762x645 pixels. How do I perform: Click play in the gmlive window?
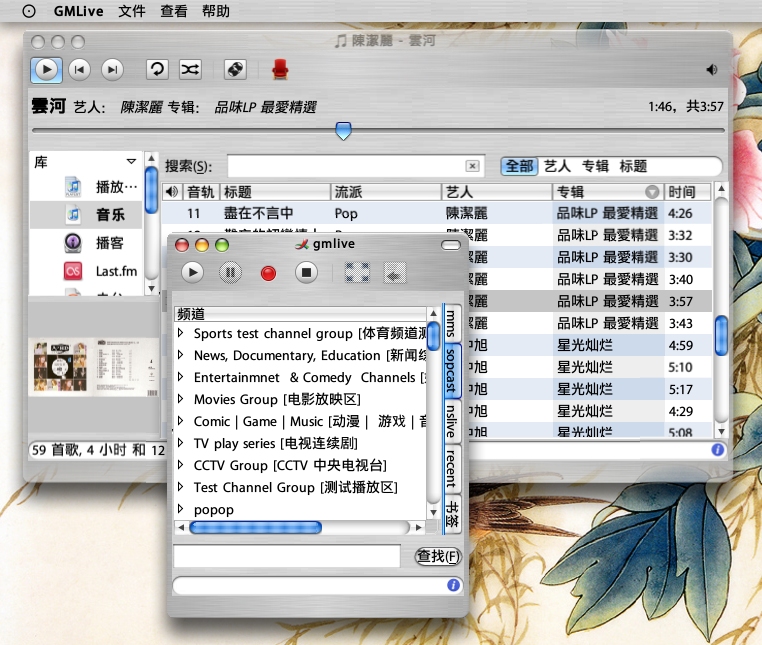tap(193, 273)
